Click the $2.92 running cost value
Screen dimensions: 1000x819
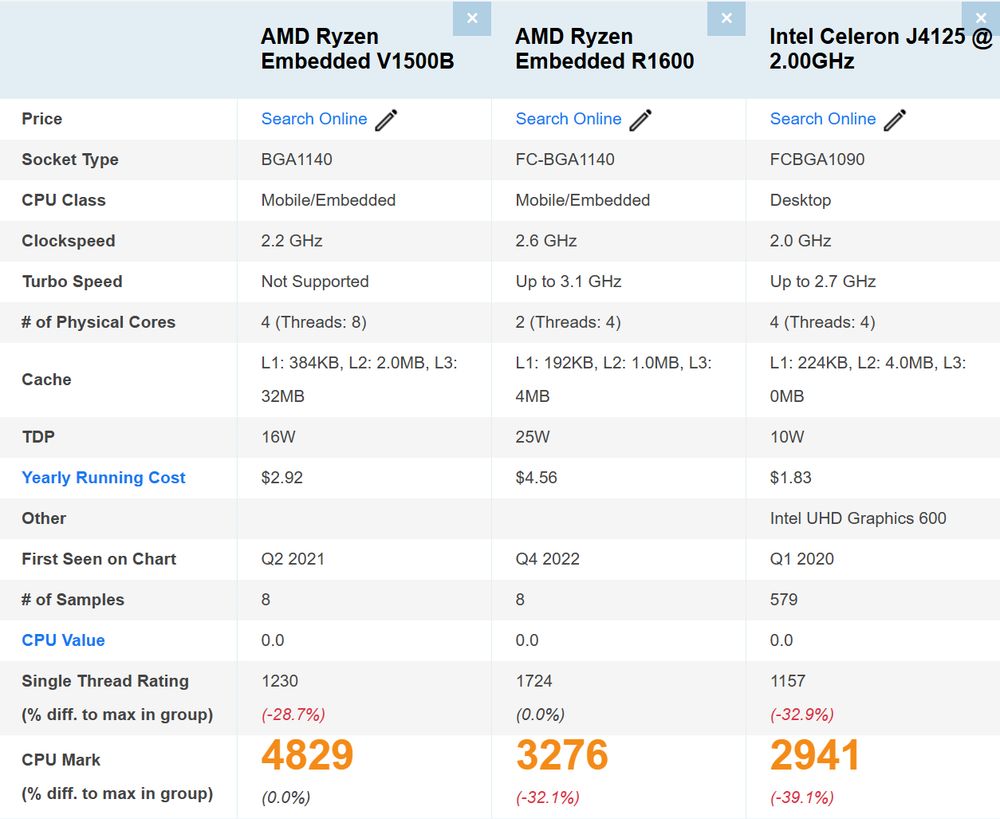[x=282, y=478]
